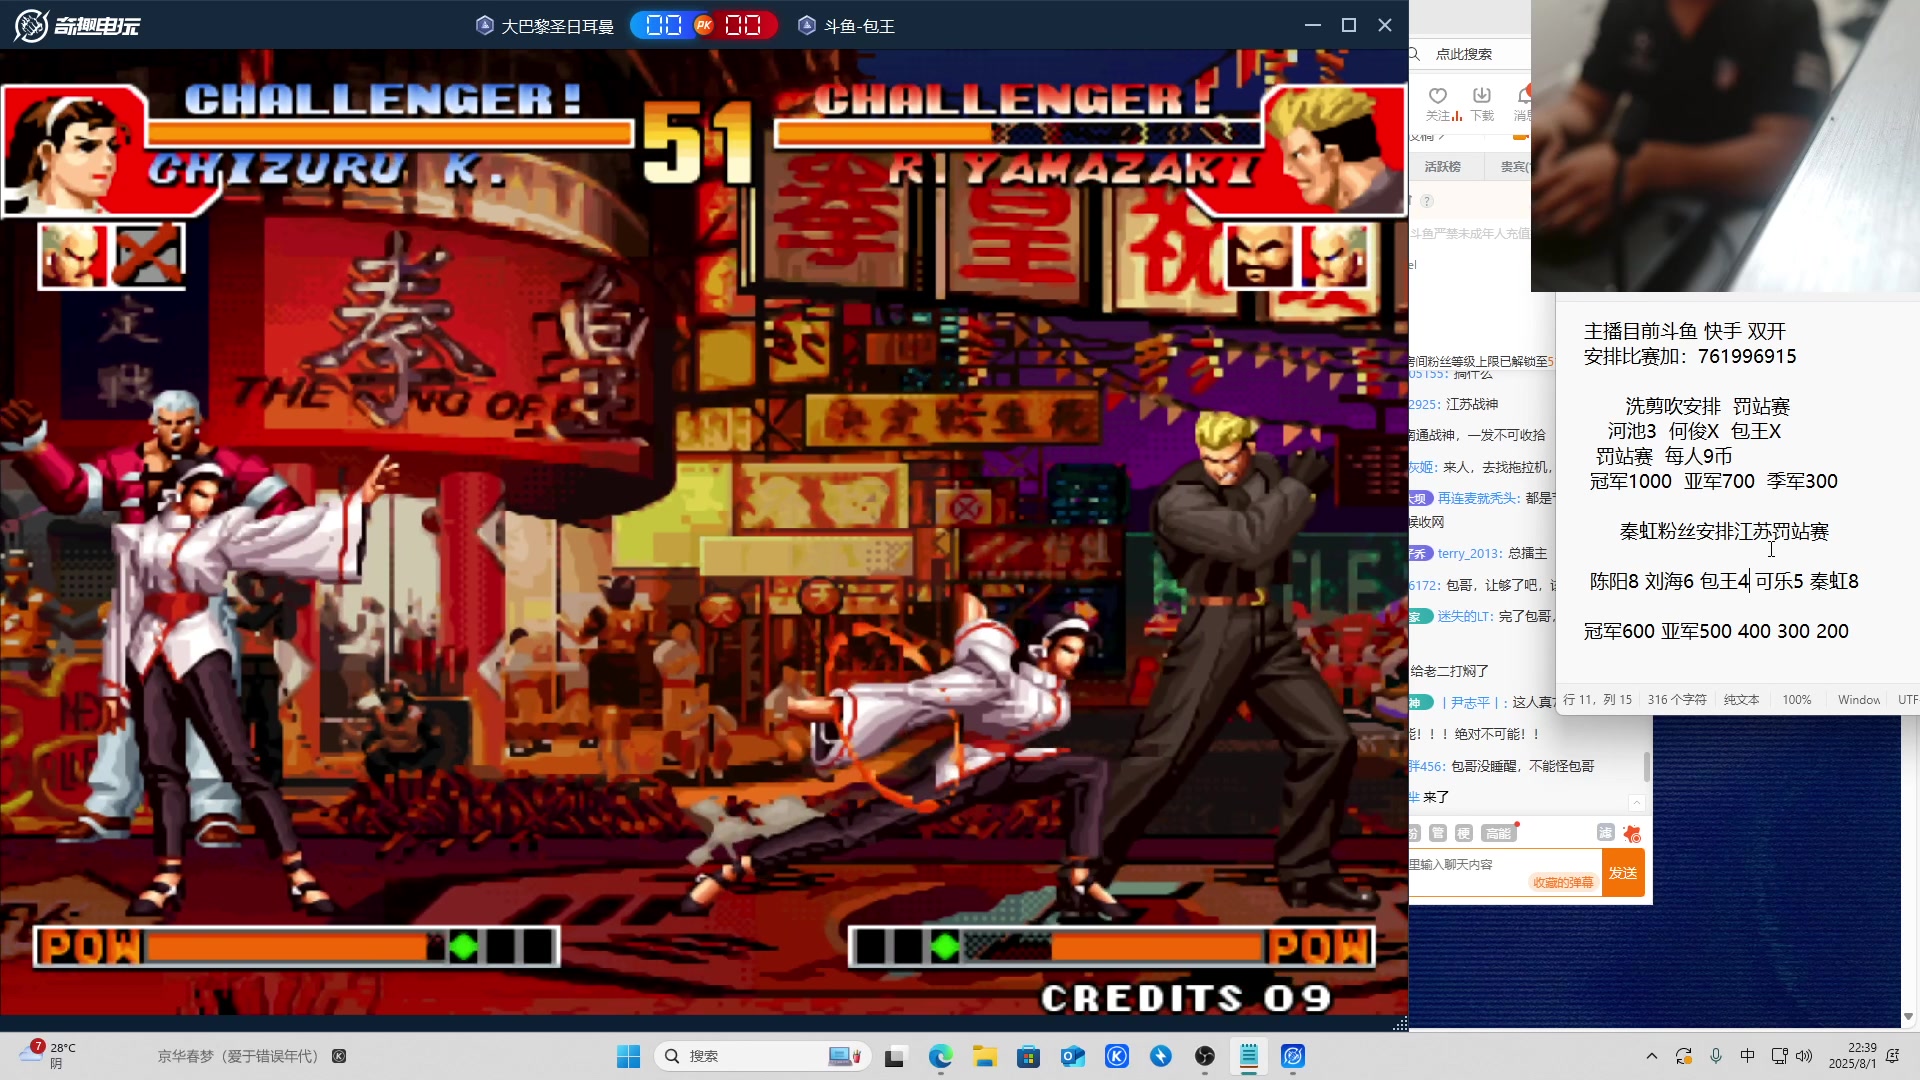Viewport: 1920px width, 1080px height.
Task: Open File Explorer from the taskbar
Action: tap(985, 1056)
